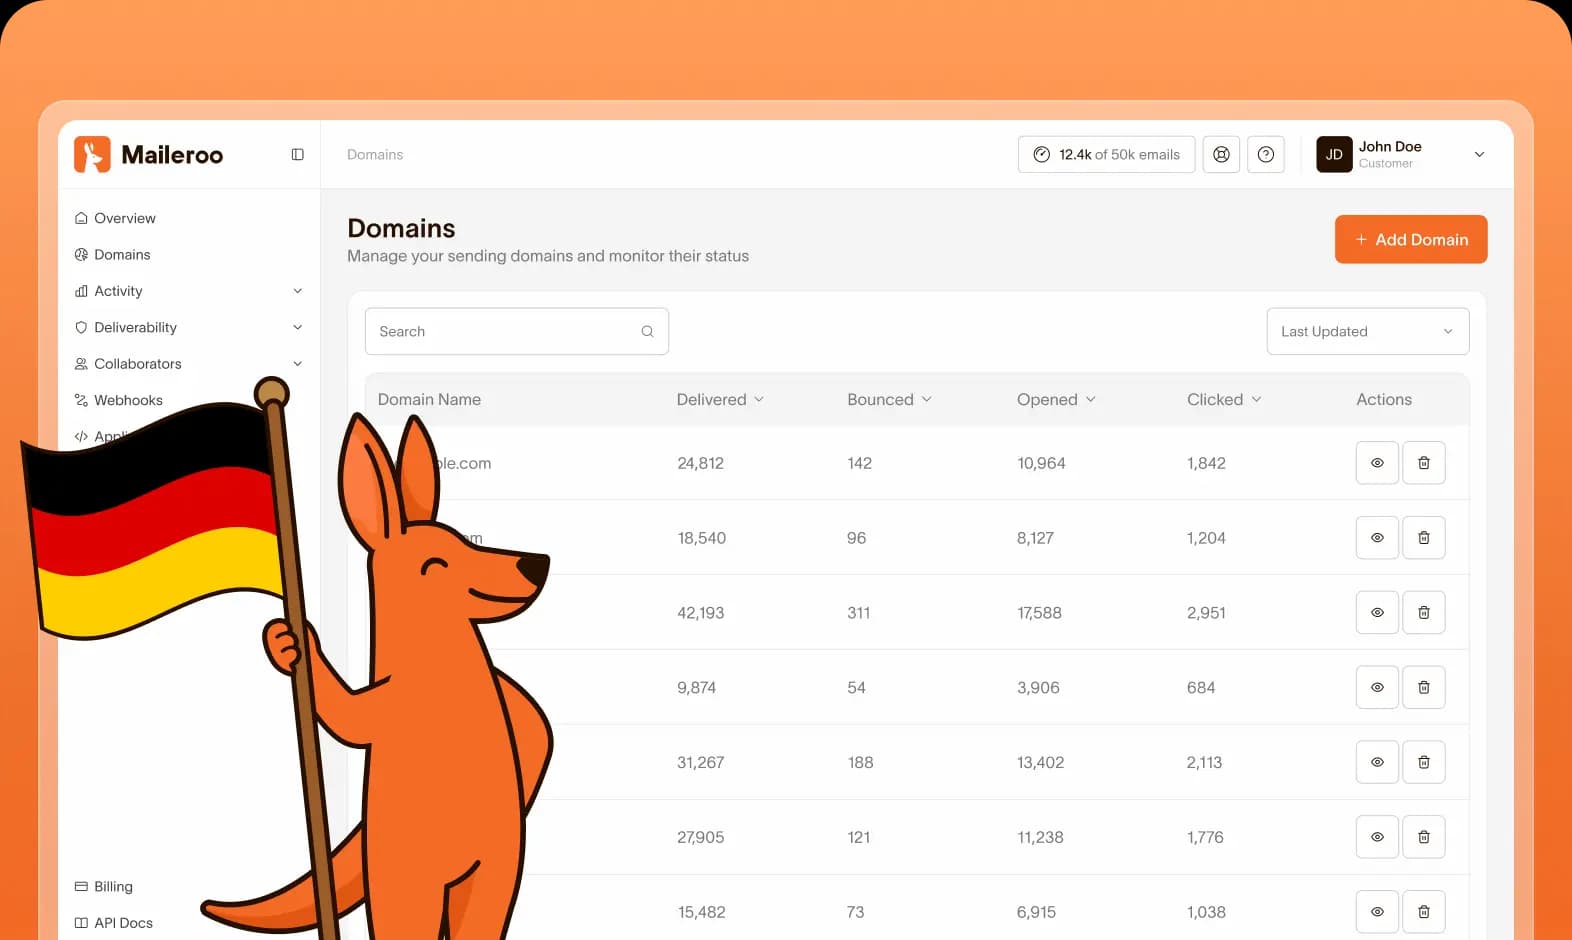This screenshot has height=940, width=1572.
Task: Focus the domain Search field
Action: pos(516,331)
